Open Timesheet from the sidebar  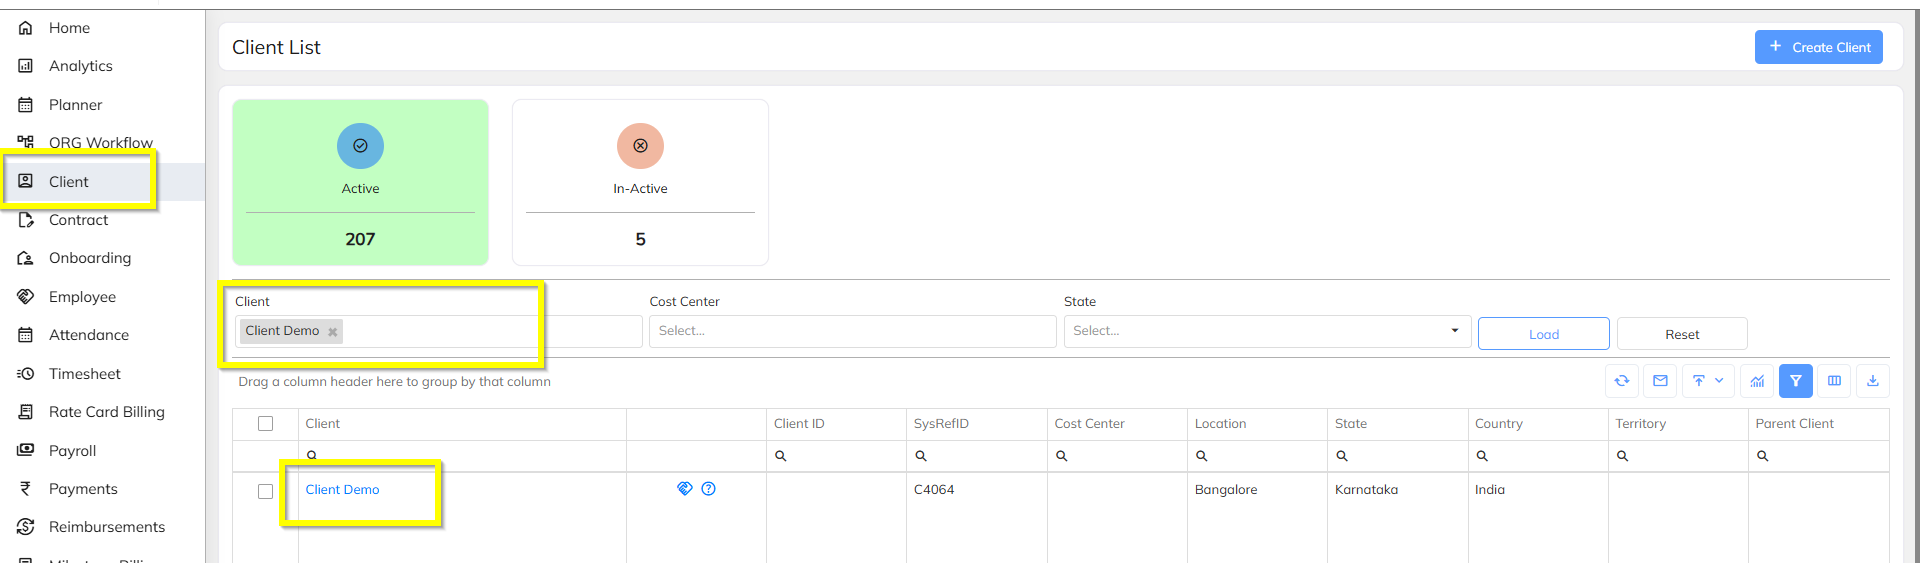pos(84,374)
